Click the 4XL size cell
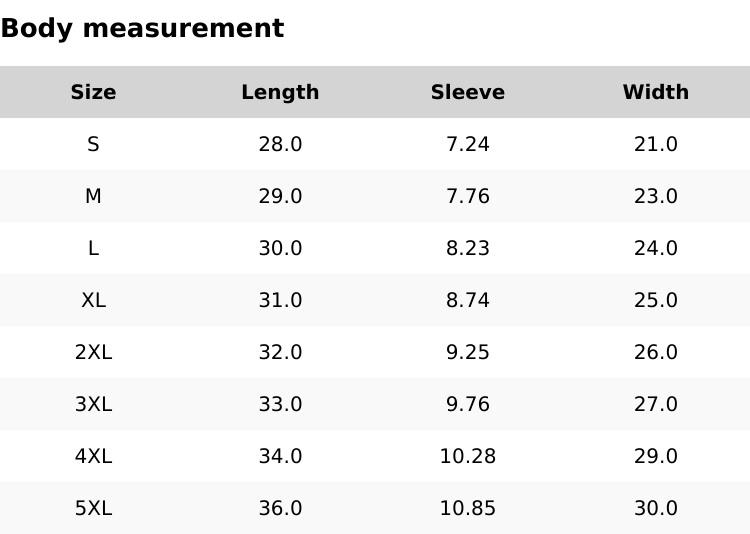This screenshot has width=750, height=534. [93, 456]
